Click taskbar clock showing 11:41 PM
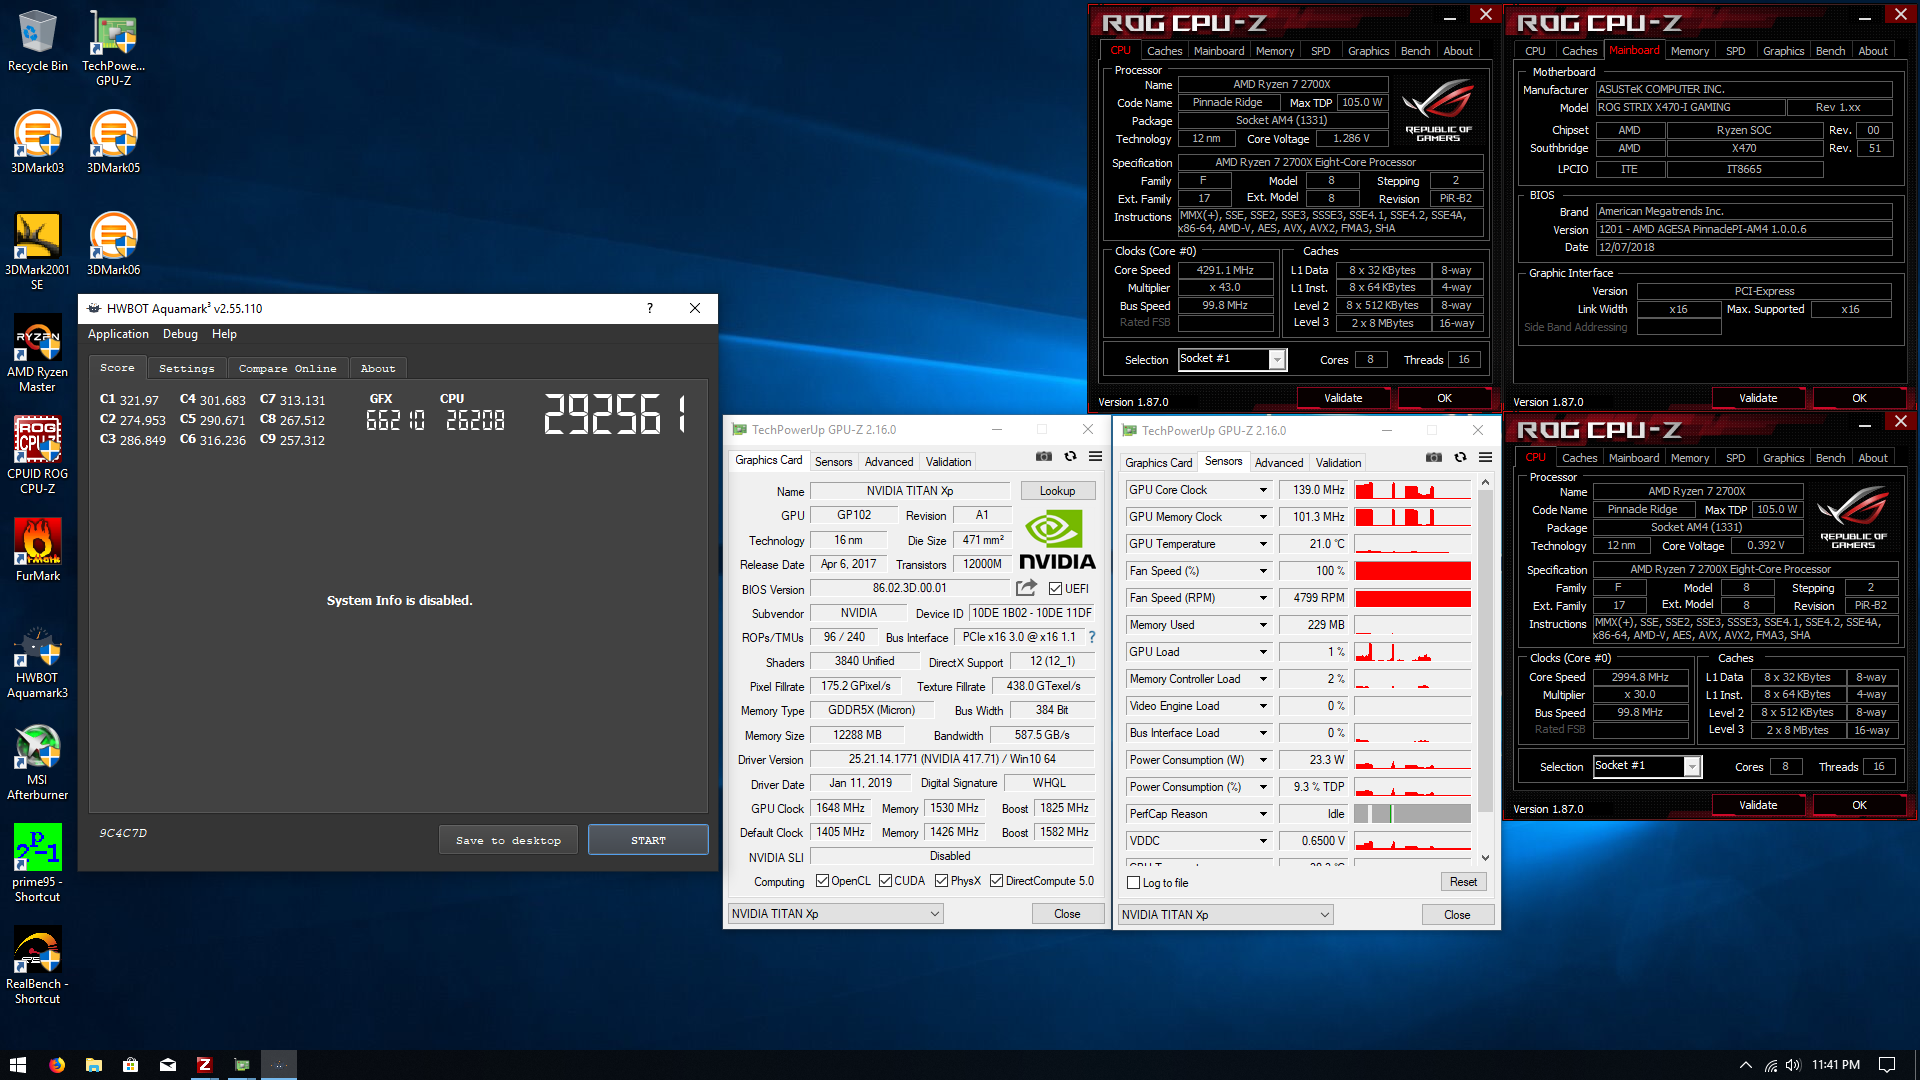This screenshot has width=1920, height=1080. (x=1835, y=1065)
